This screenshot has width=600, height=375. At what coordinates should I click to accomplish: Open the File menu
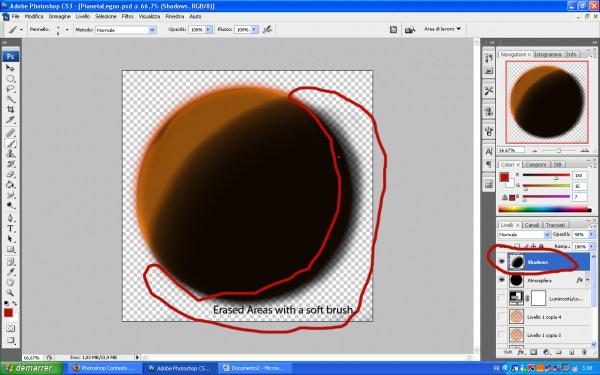15,16
